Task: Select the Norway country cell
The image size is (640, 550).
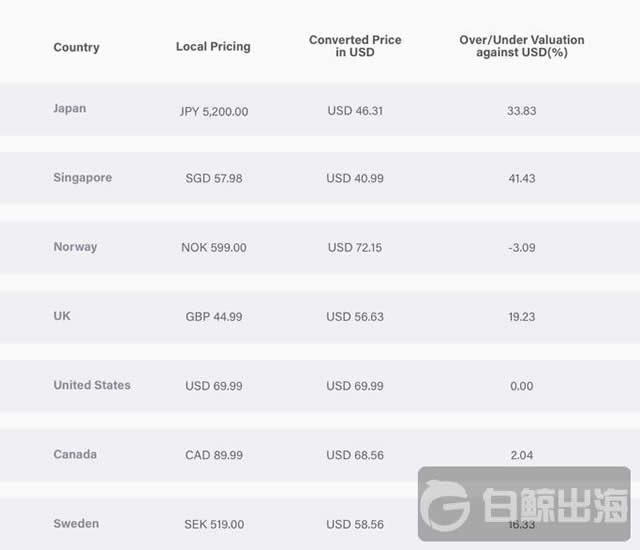Action: point(75,247)
